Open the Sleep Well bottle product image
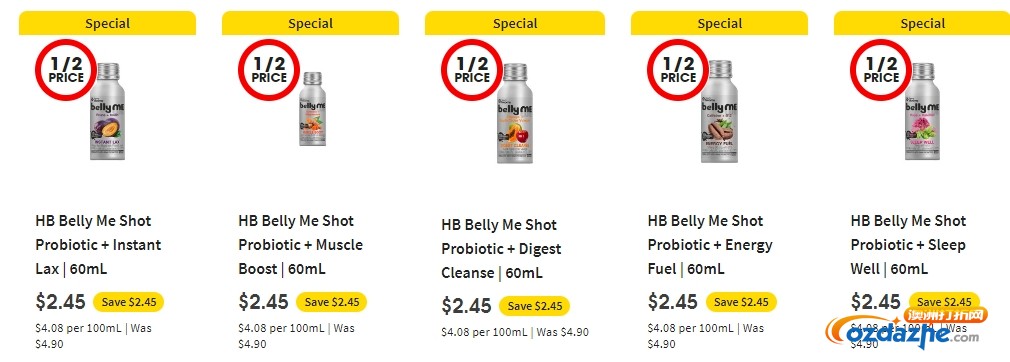The width and height of the screenshot is (1010, 362). (922, 111)
